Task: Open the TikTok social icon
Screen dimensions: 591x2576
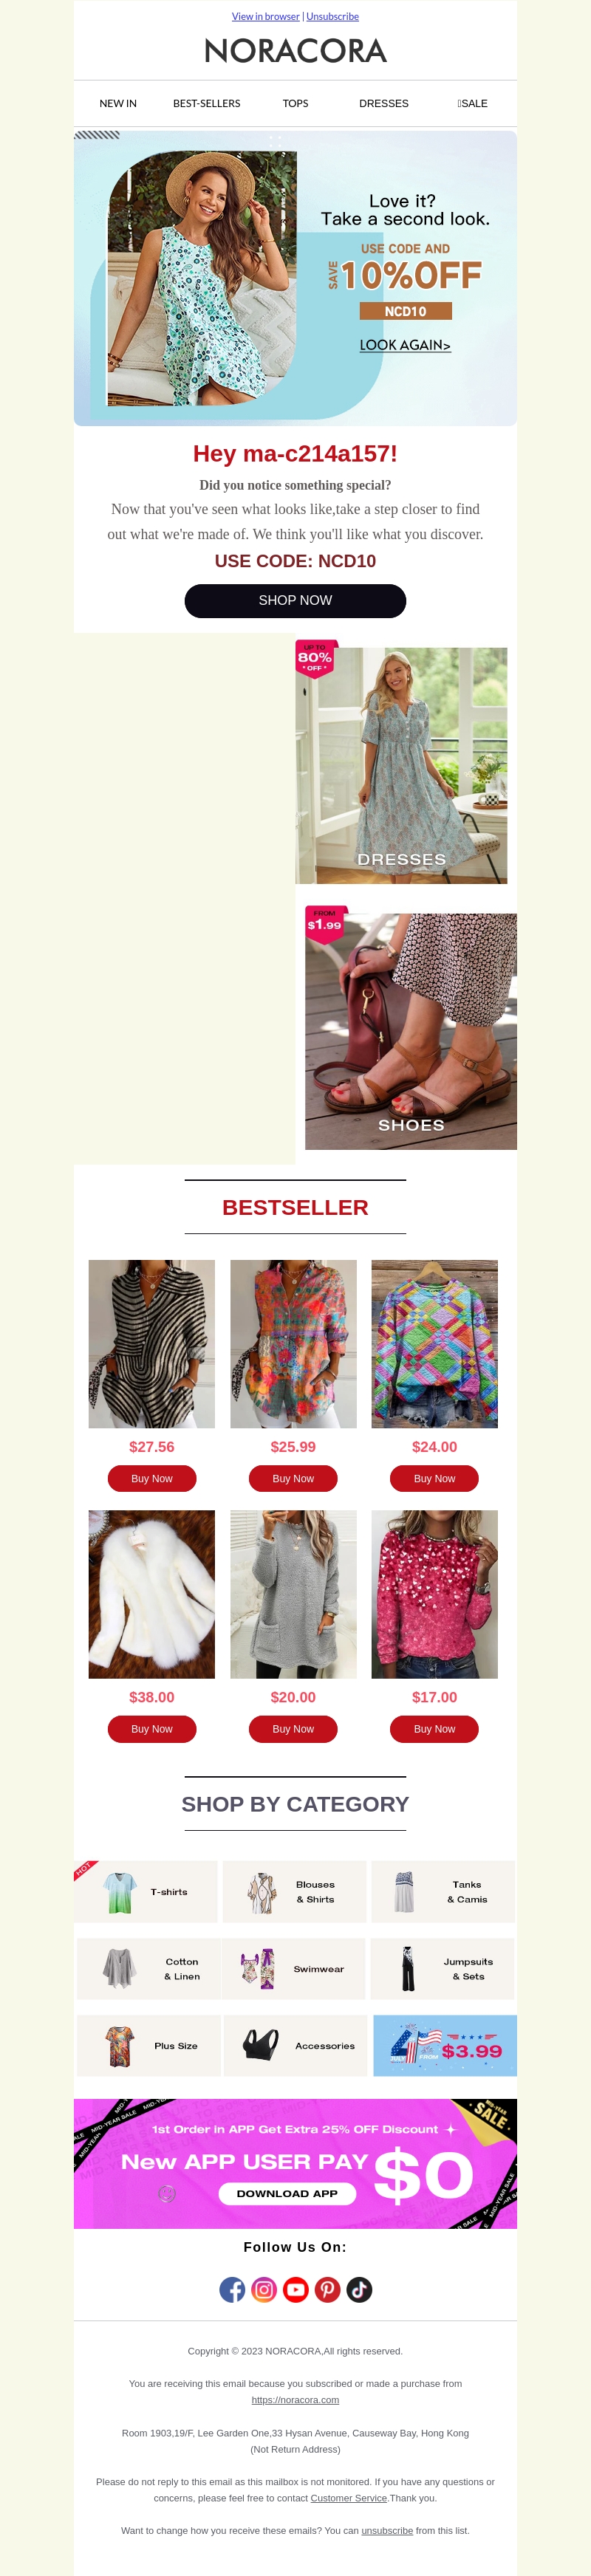Action: coord(360,2289)
